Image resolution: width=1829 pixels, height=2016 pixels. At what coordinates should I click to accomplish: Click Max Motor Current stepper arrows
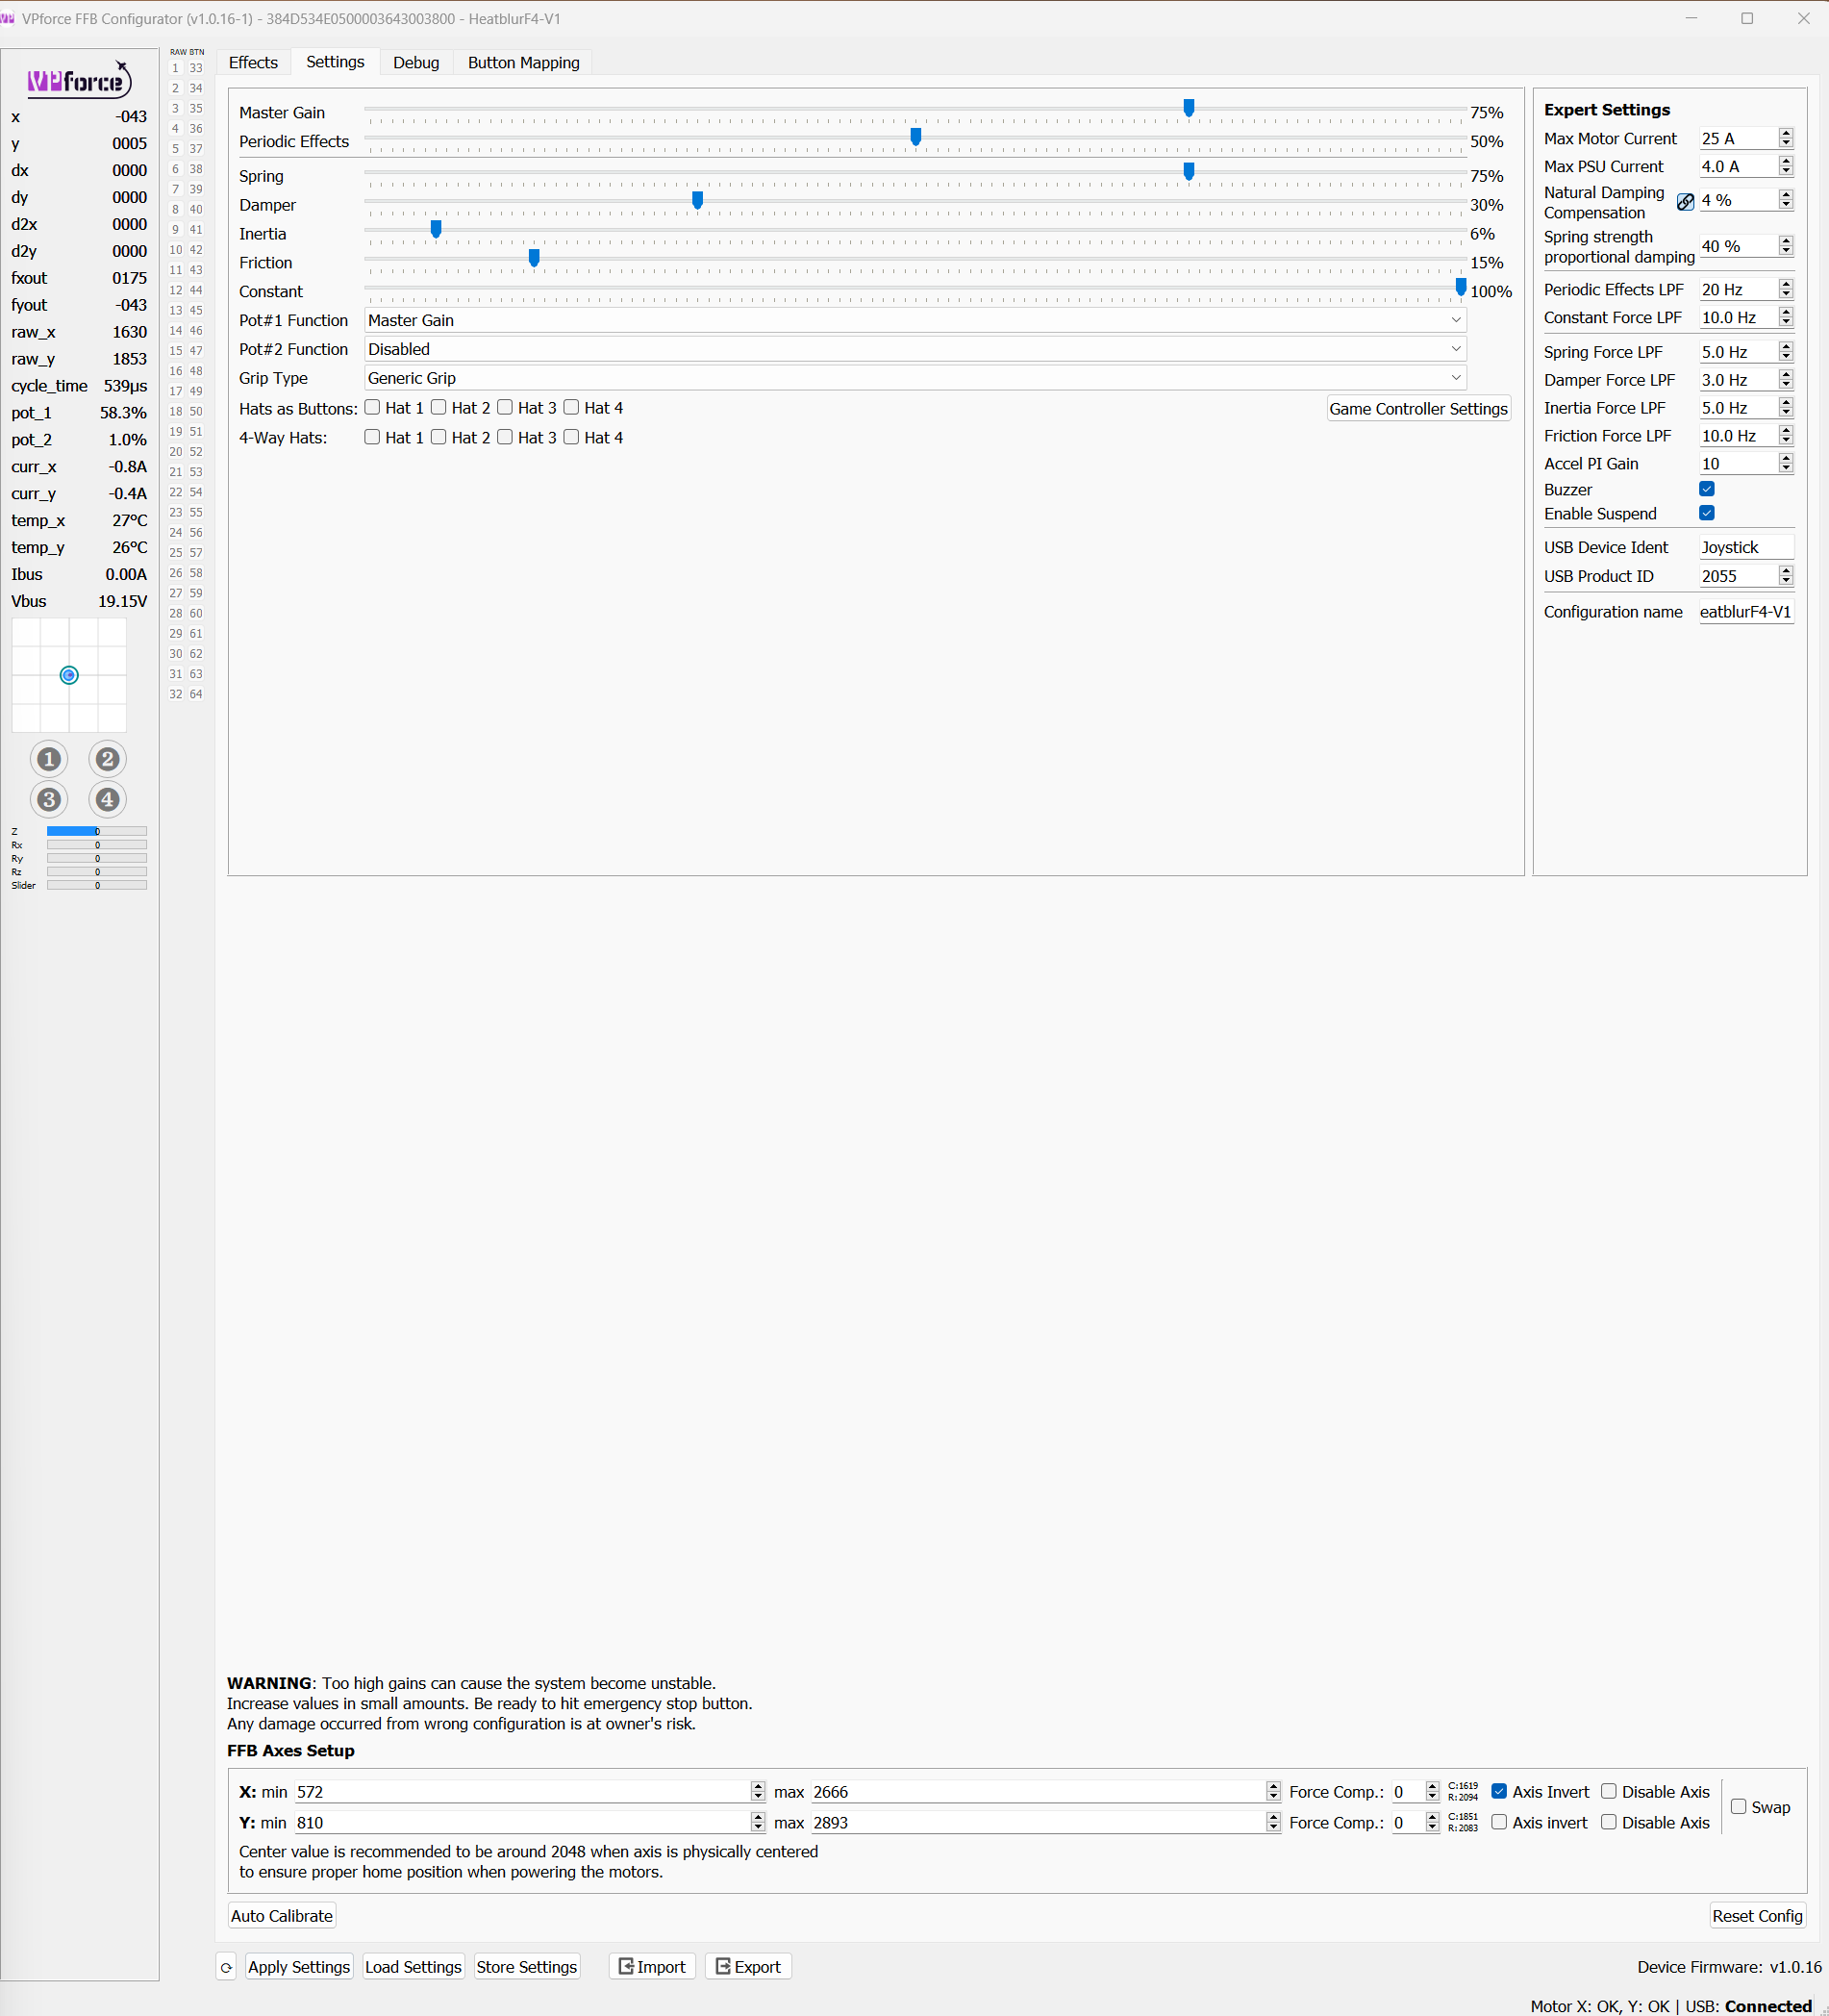1786,138
